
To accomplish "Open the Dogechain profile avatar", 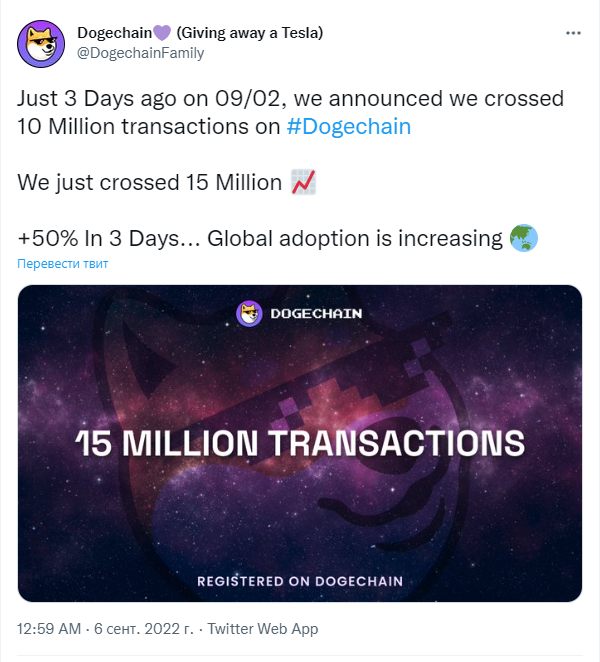I will [41, 44].
